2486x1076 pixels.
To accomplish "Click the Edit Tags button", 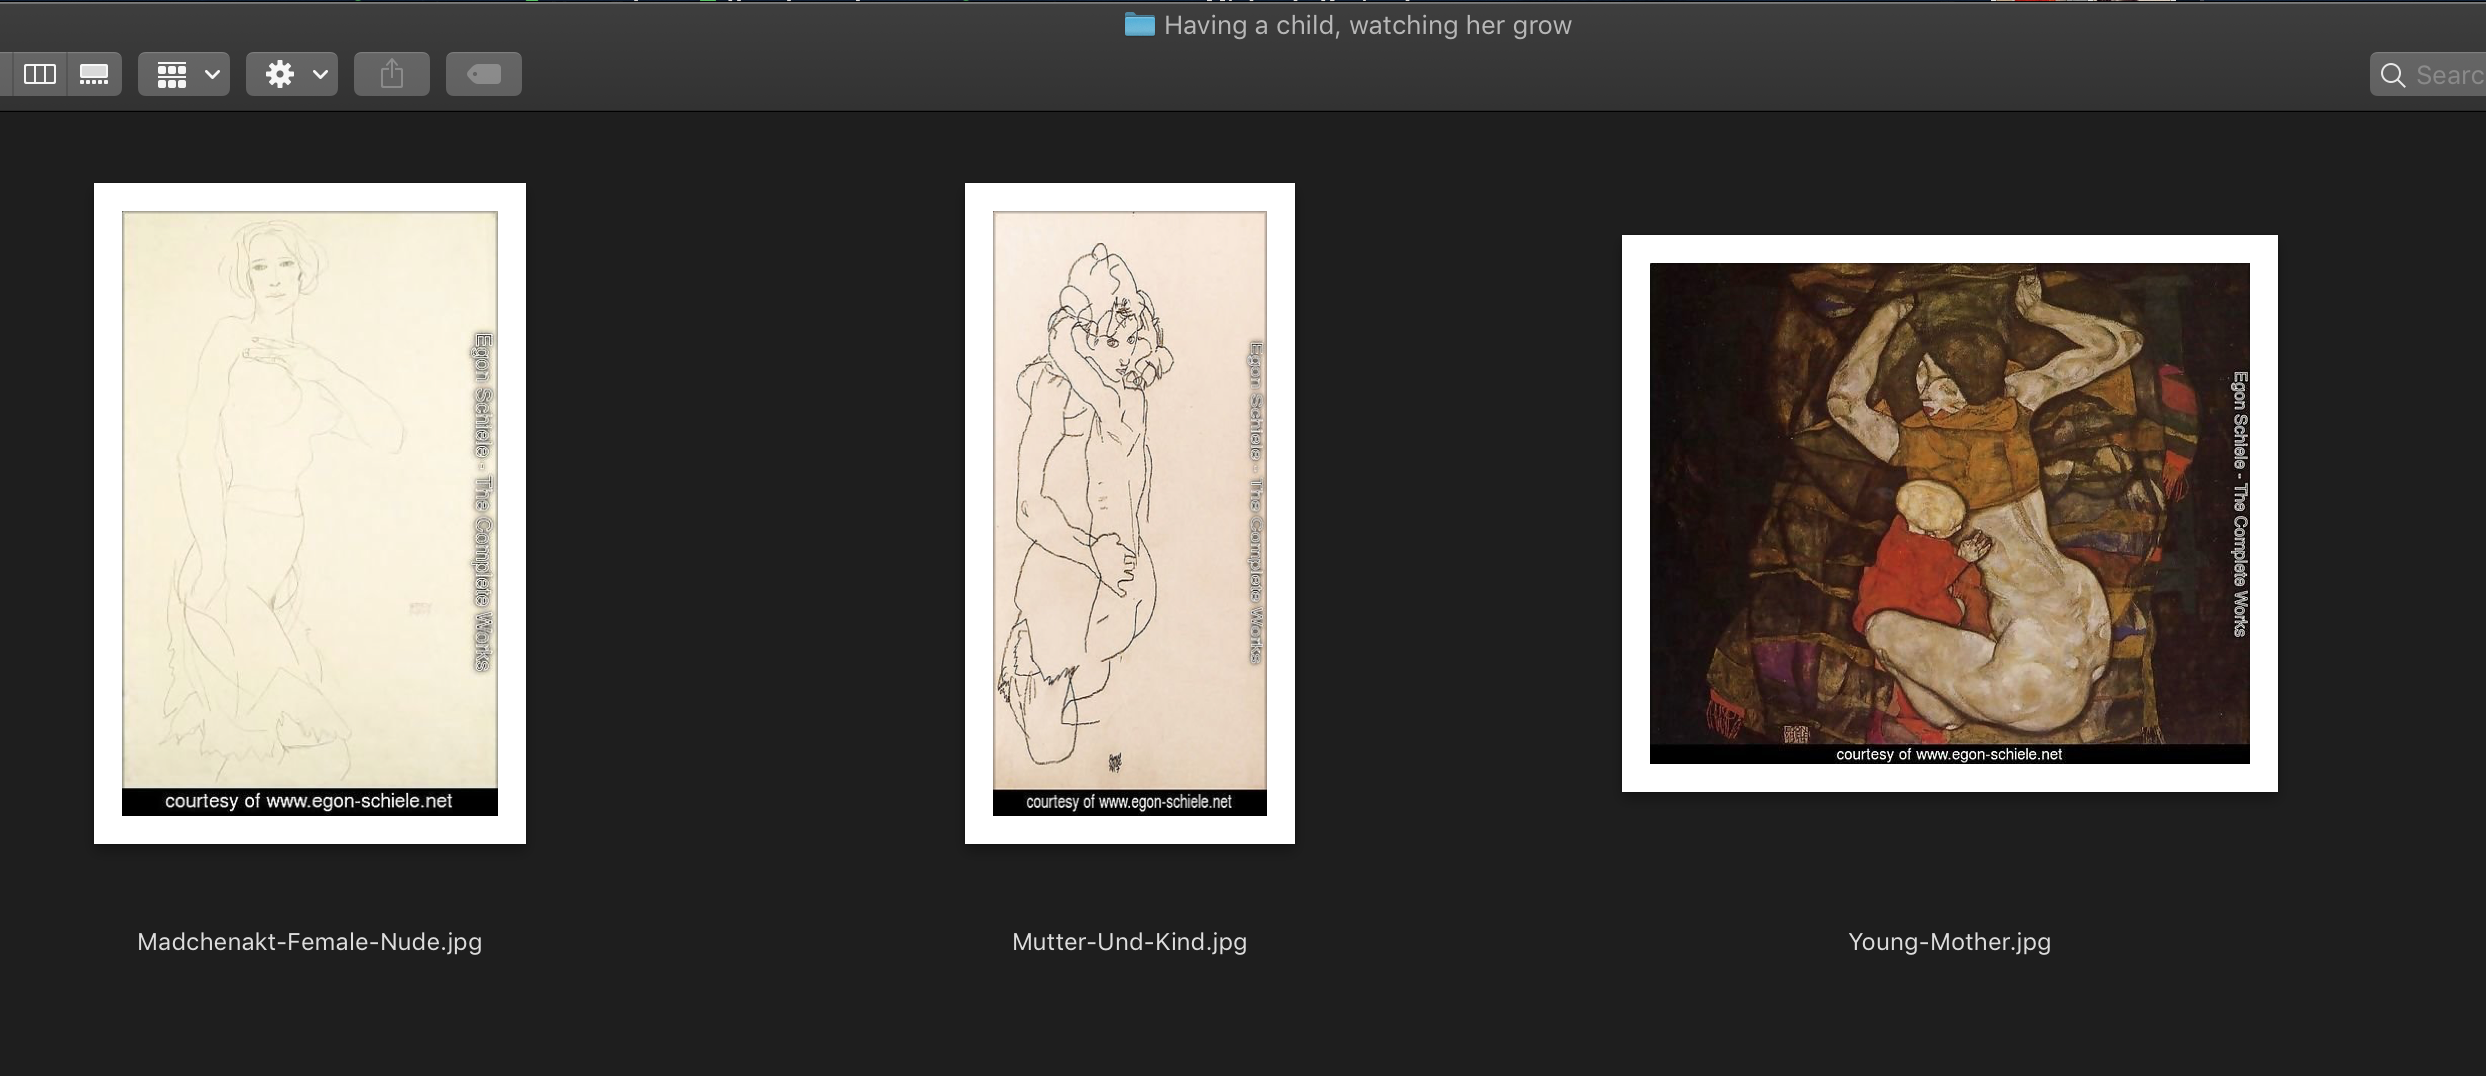I will click(484, 74).
